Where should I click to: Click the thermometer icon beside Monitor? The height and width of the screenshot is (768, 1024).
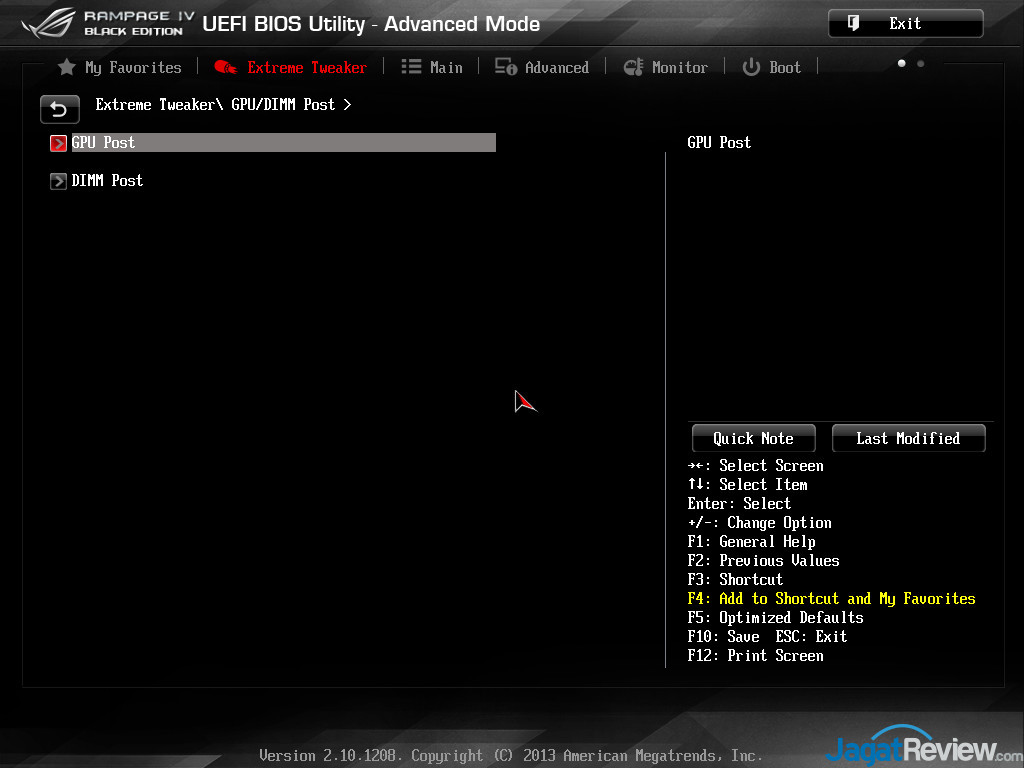[x=633, y=67]
